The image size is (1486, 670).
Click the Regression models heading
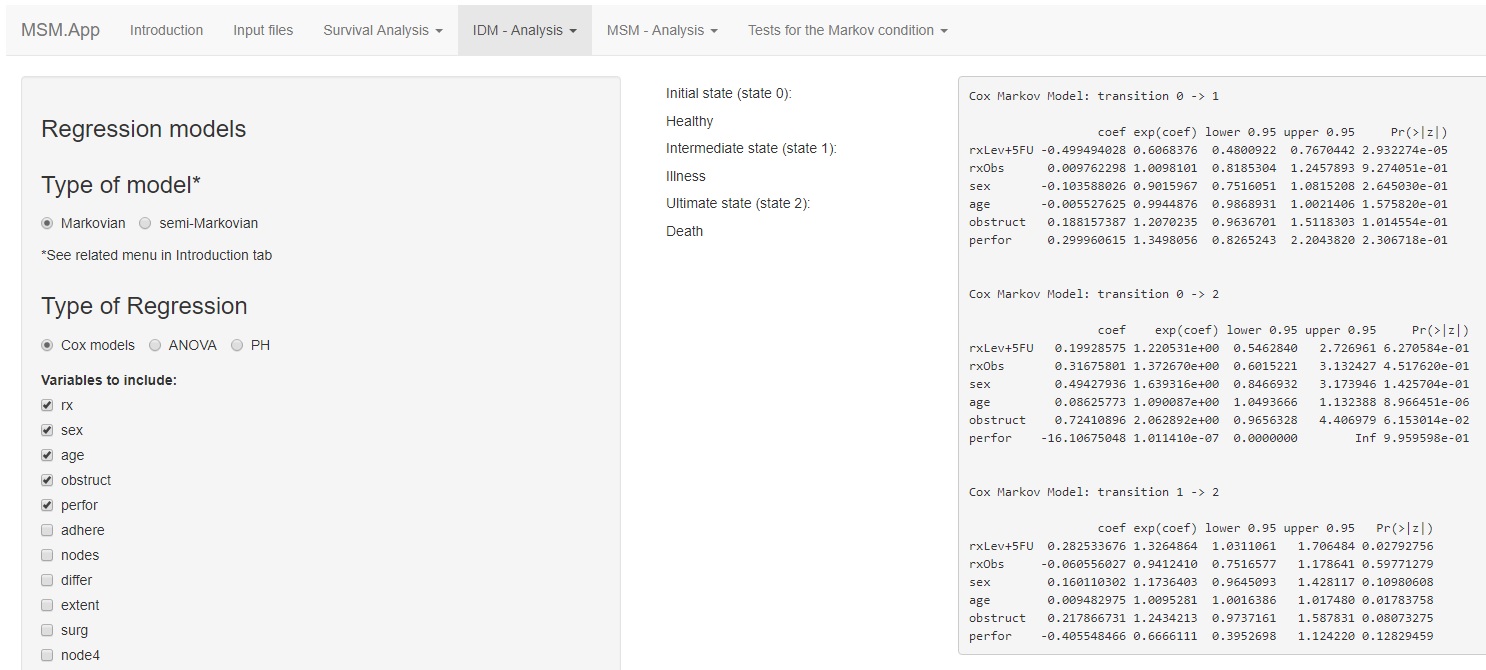(x=143, y=129)
